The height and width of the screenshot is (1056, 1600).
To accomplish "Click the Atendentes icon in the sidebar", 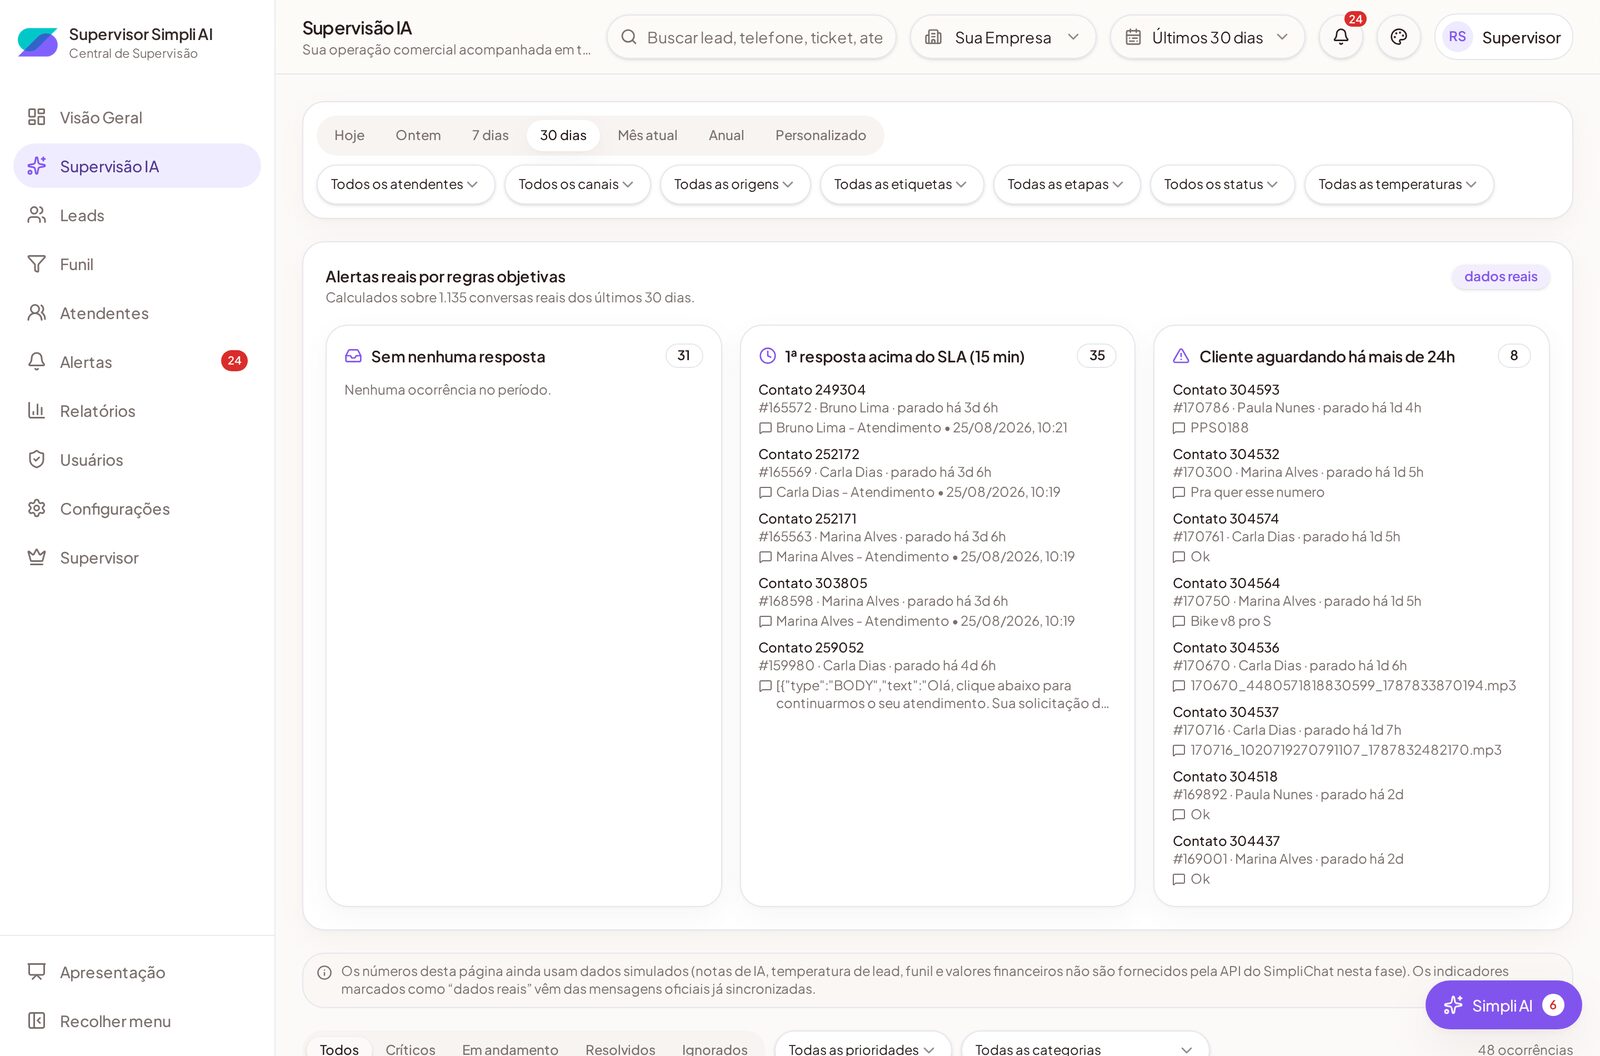I will [37, 313].
